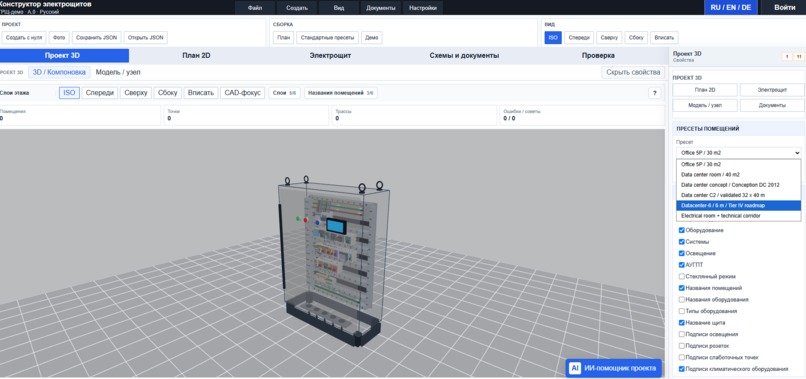This screenshot has height=379, width=806.
Task: Click the Создать с нуля button
Action: coord(24,38)
